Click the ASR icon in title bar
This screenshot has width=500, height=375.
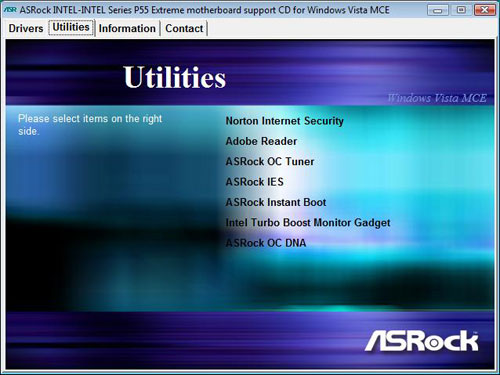[10, 10]
